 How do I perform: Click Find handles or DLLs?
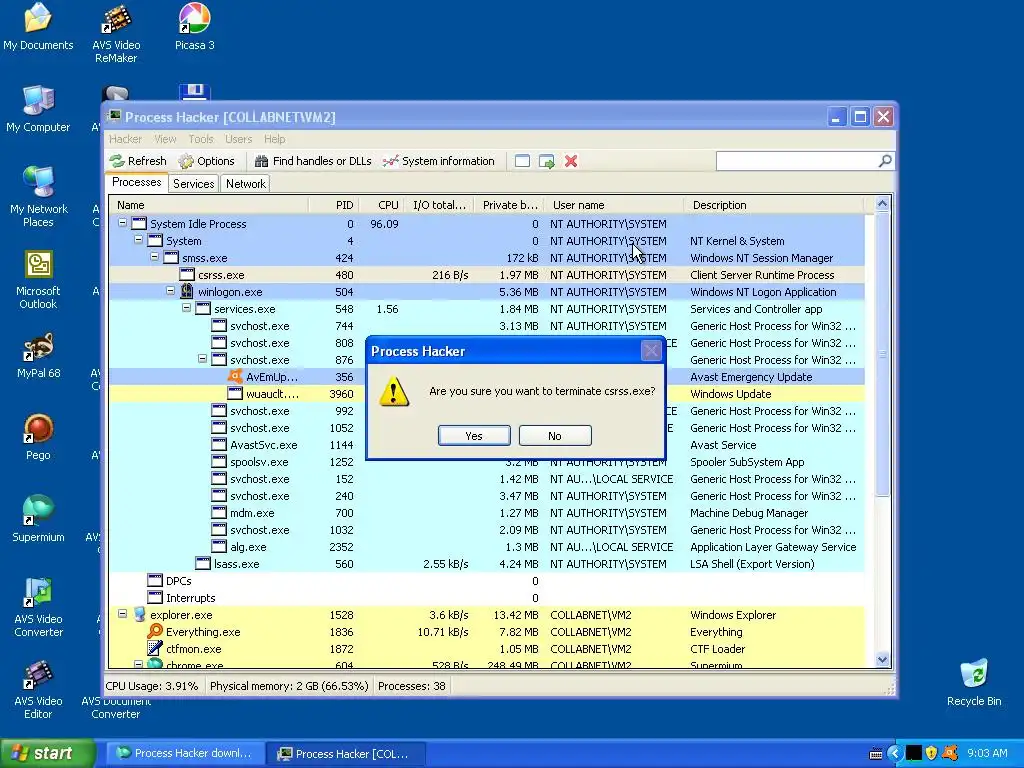click(x=313, y=161)
